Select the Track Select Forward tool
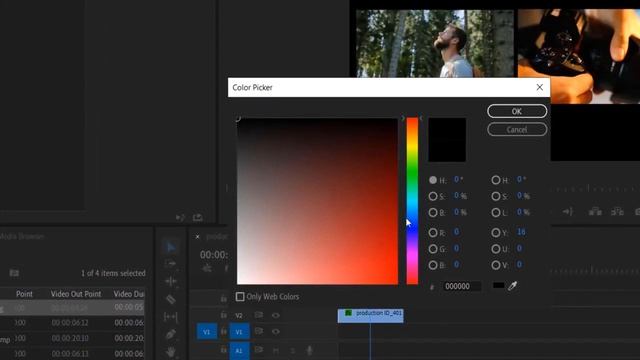The image size is (640, 360). (171, 264)
